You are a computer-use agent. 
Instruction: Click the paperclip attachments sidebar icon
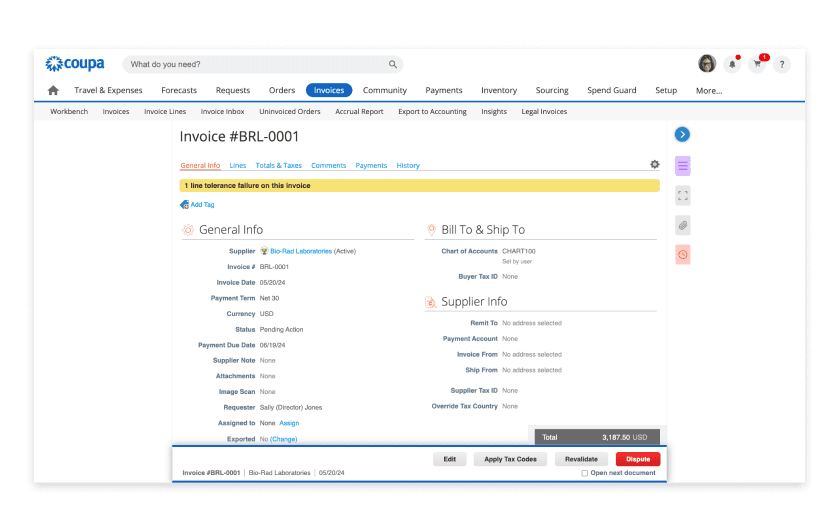(x=683, y=225)
